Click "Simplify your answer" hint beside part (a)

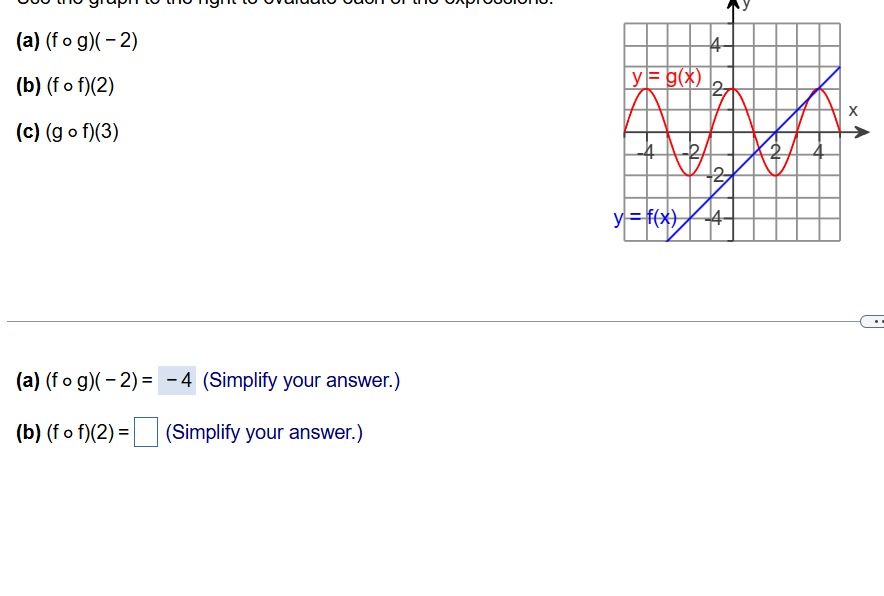302,381
